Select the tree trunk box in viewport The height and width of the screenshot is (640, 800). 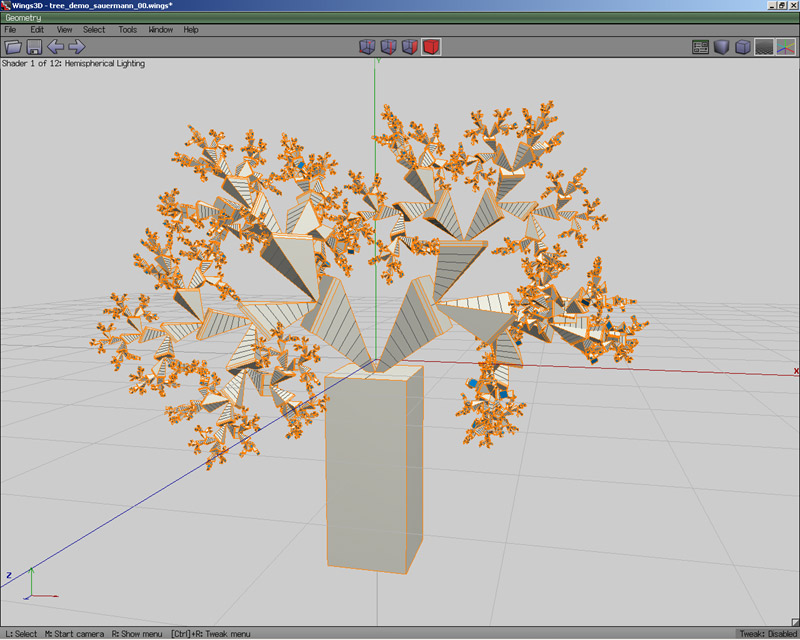pyautogui.click(x=374, y=470)
